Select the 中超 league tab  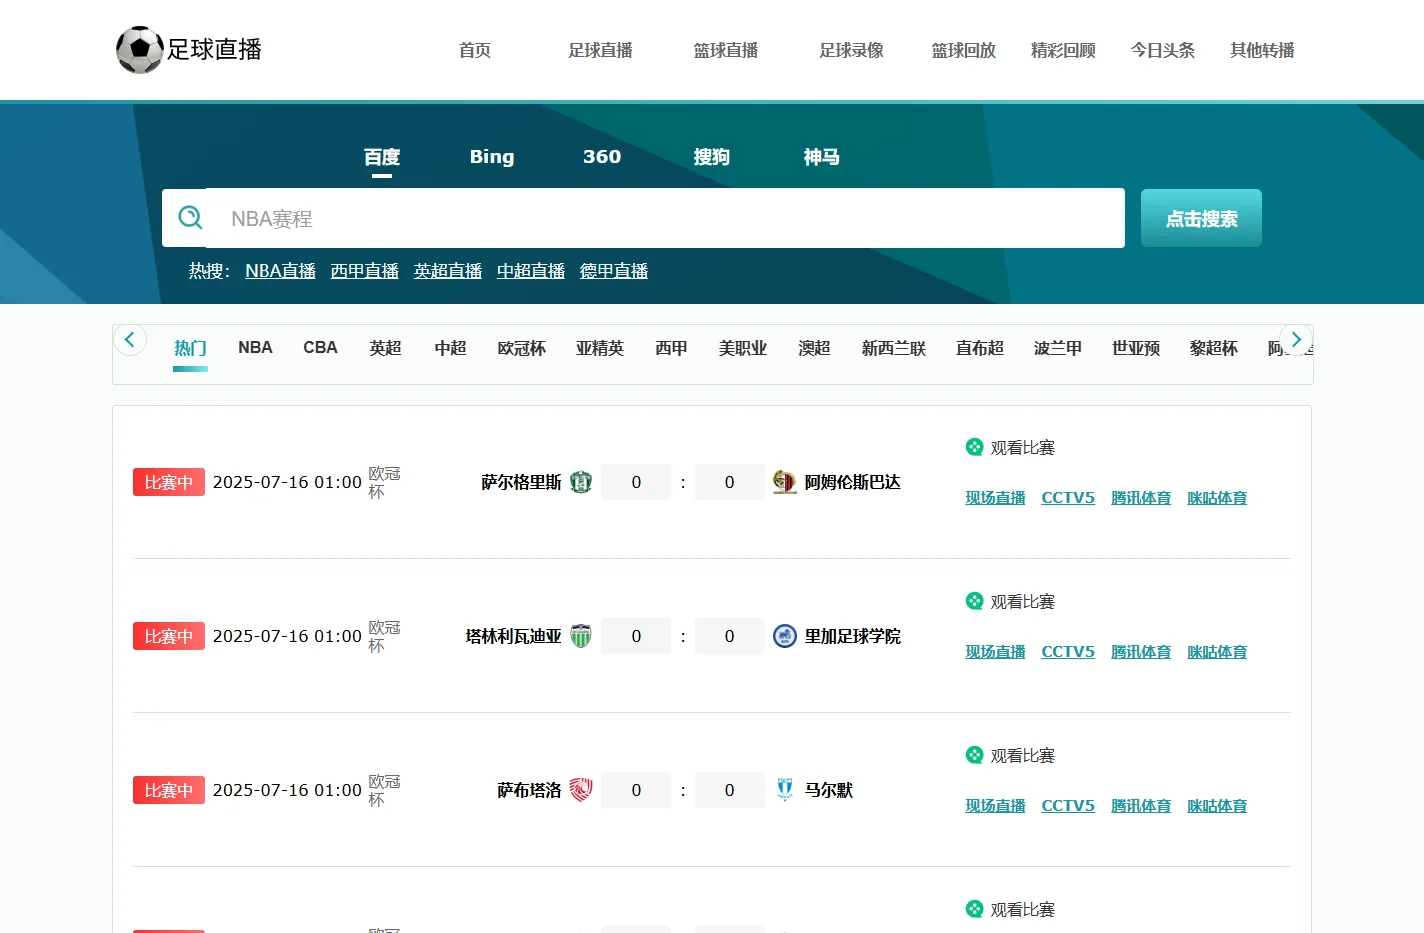(x=450, y=348)
